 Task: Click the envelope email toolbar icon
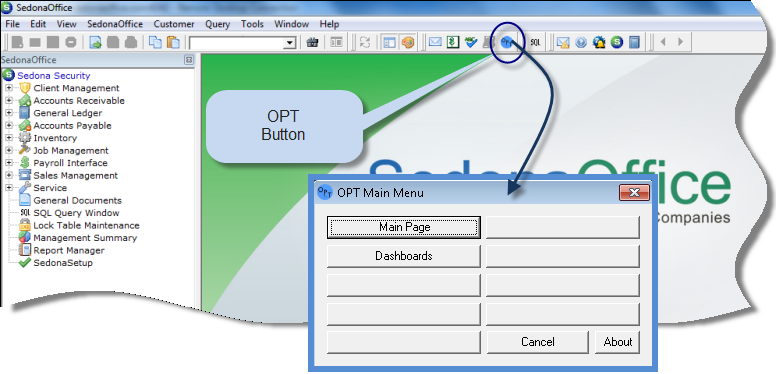pyautogui.click(x=435, y=42)
